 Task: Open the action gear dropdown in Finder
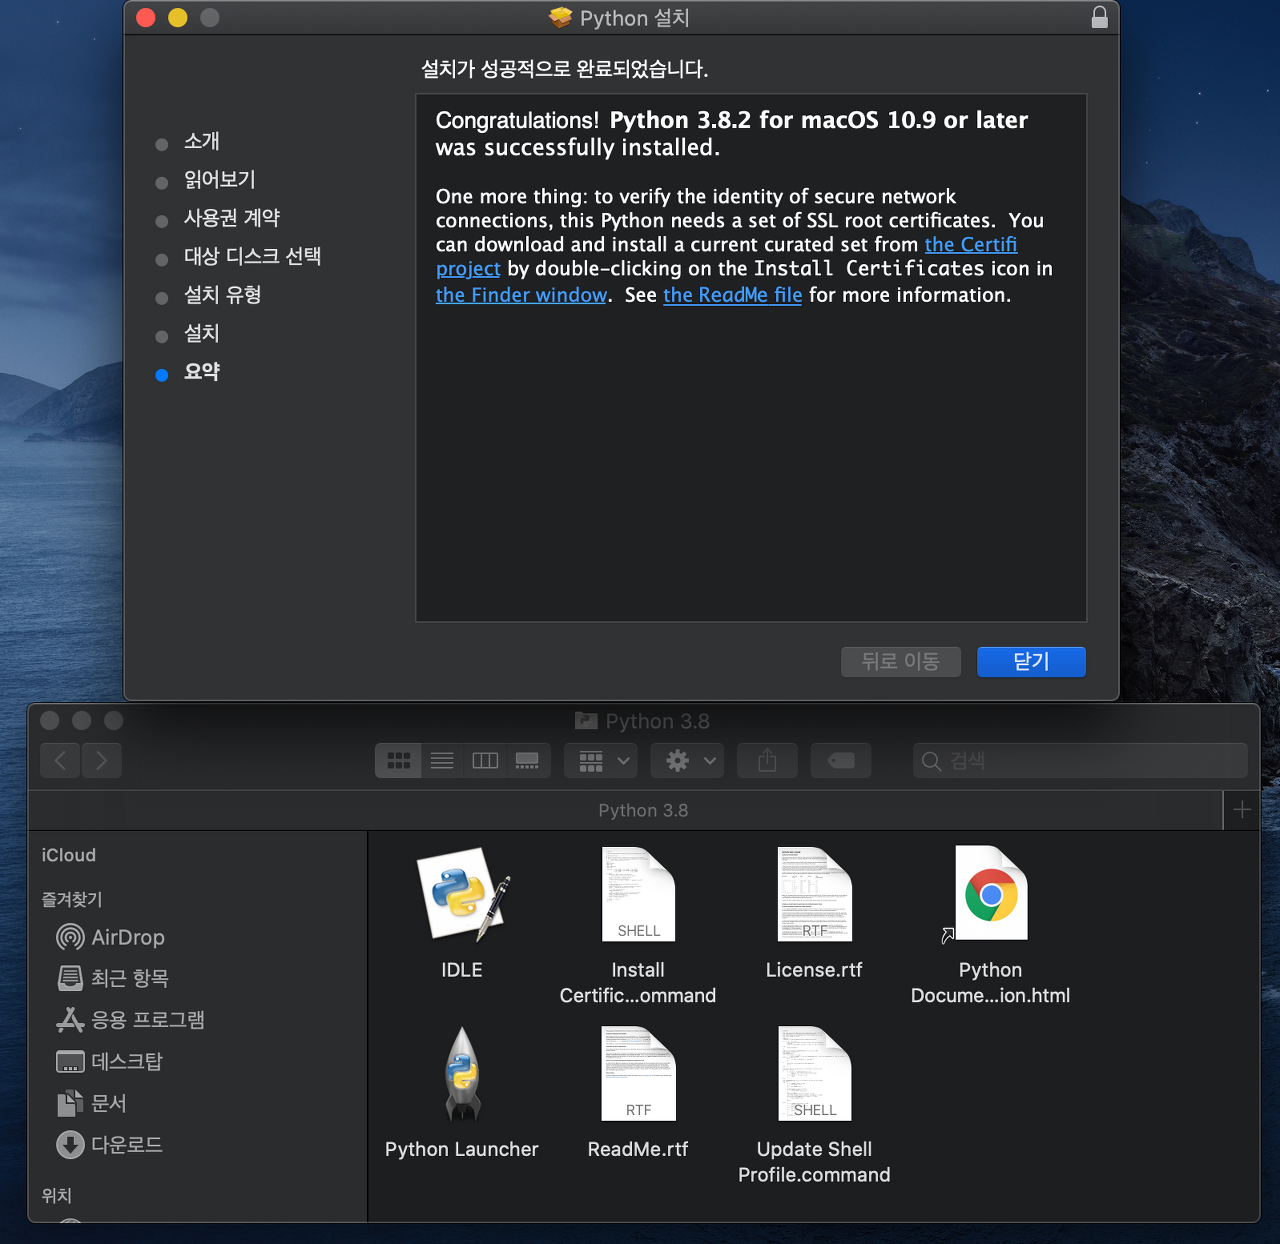click(687, 761)
